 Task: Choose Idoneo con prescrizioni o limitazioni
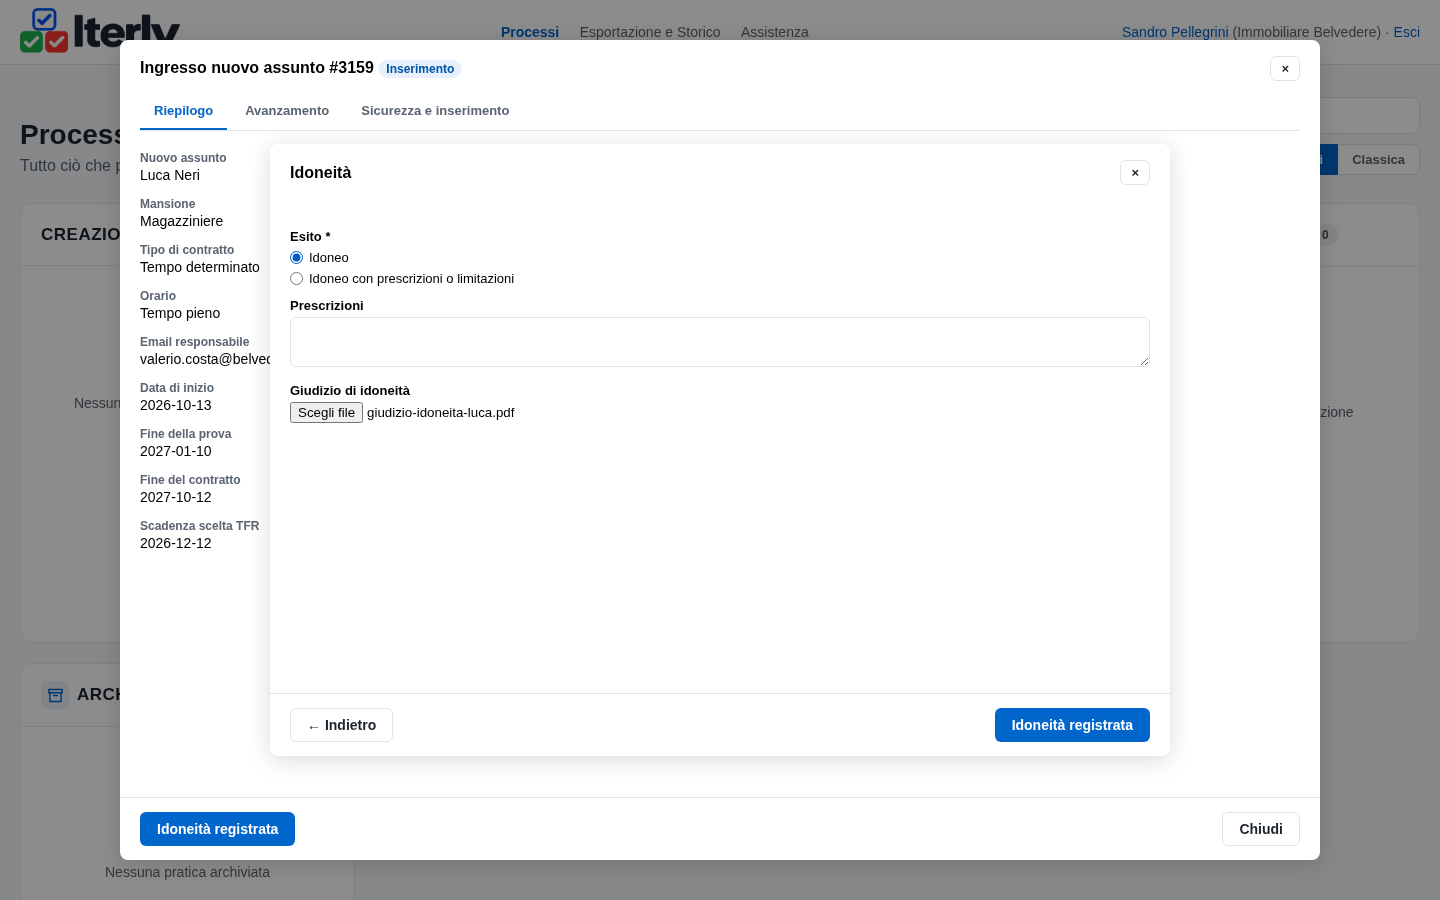point(296,279)
